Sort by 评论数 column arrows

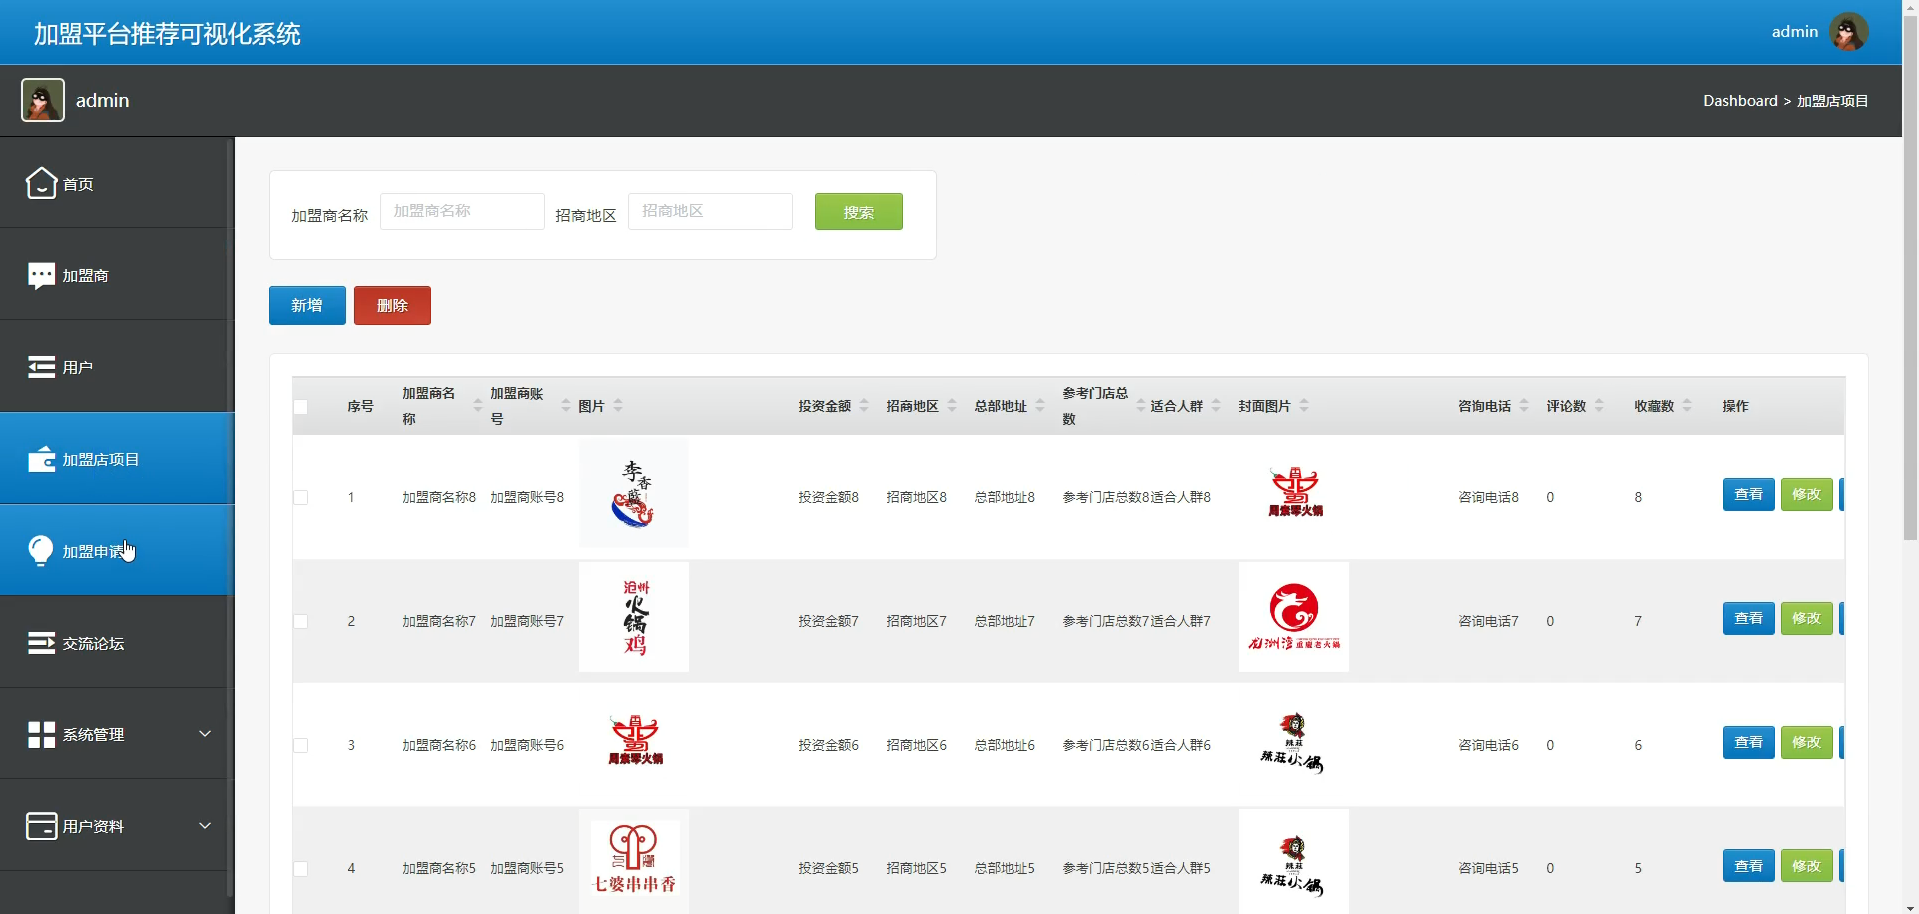(1599, 406)
